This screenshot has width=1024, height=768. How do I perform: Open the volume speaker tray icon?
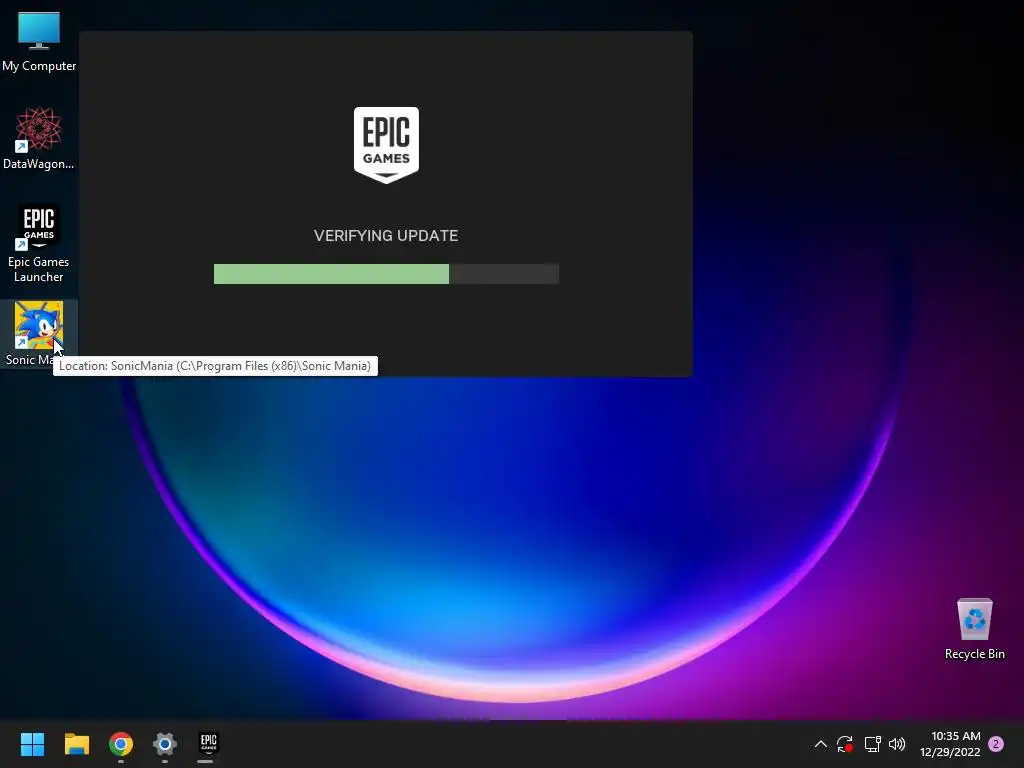(x=897, y=744)
